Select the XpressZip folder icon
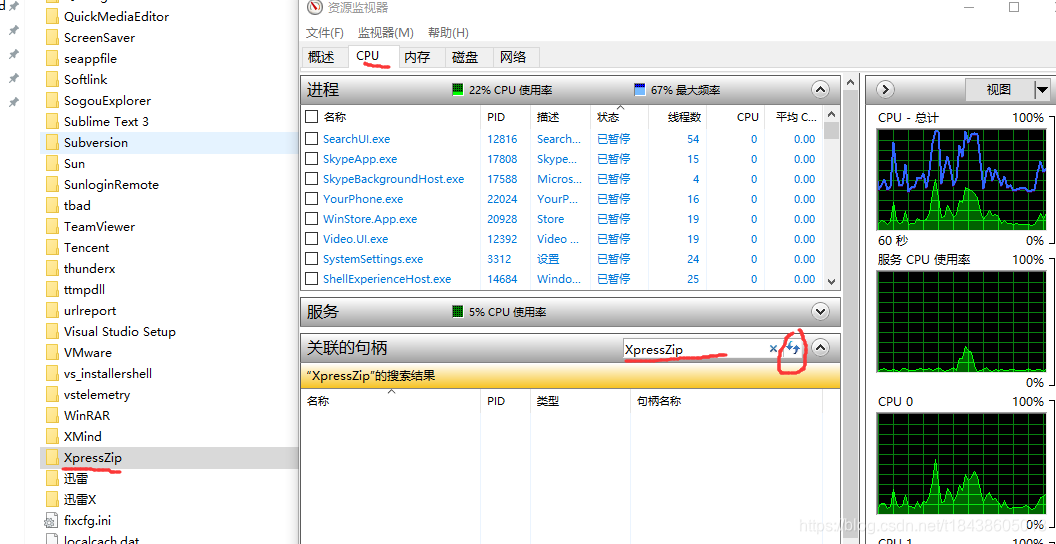Screen dimensions: 1056x544 (53, 458)
